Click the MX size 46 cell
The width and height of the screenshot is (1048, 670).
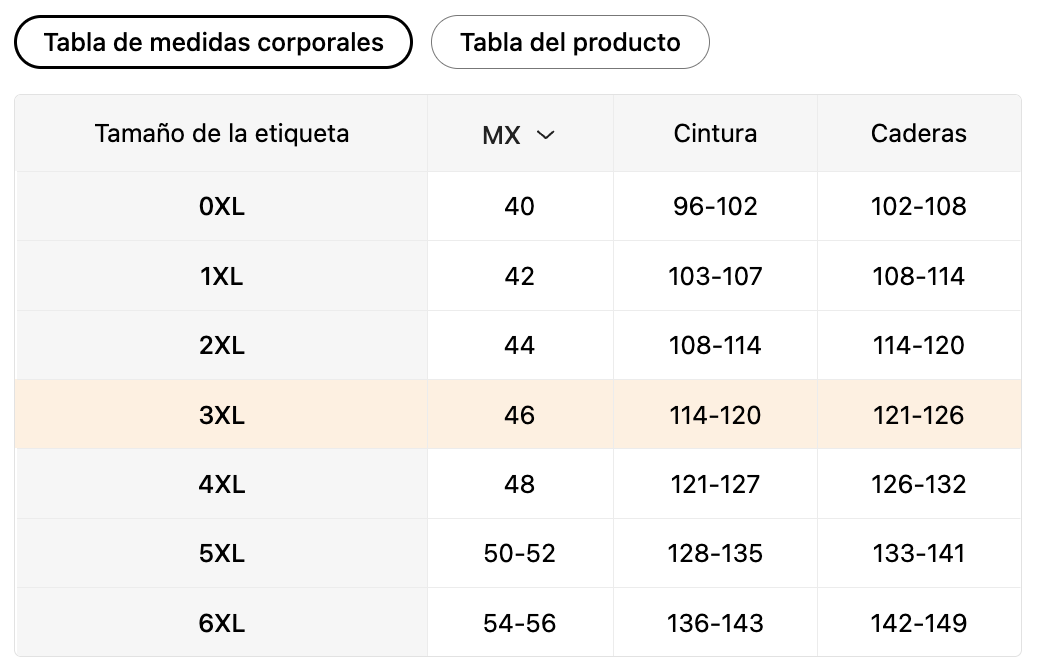(x=520, y=415)
